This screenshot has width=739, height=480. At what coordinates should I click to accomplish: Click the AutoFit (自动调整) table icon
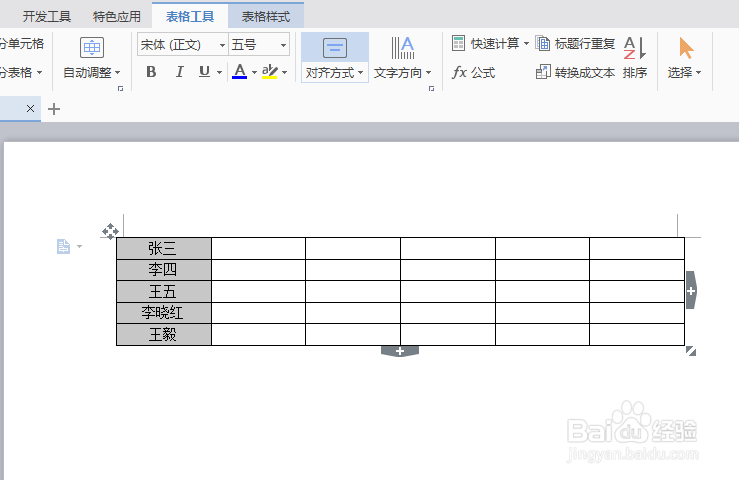[x=91, y=47]
